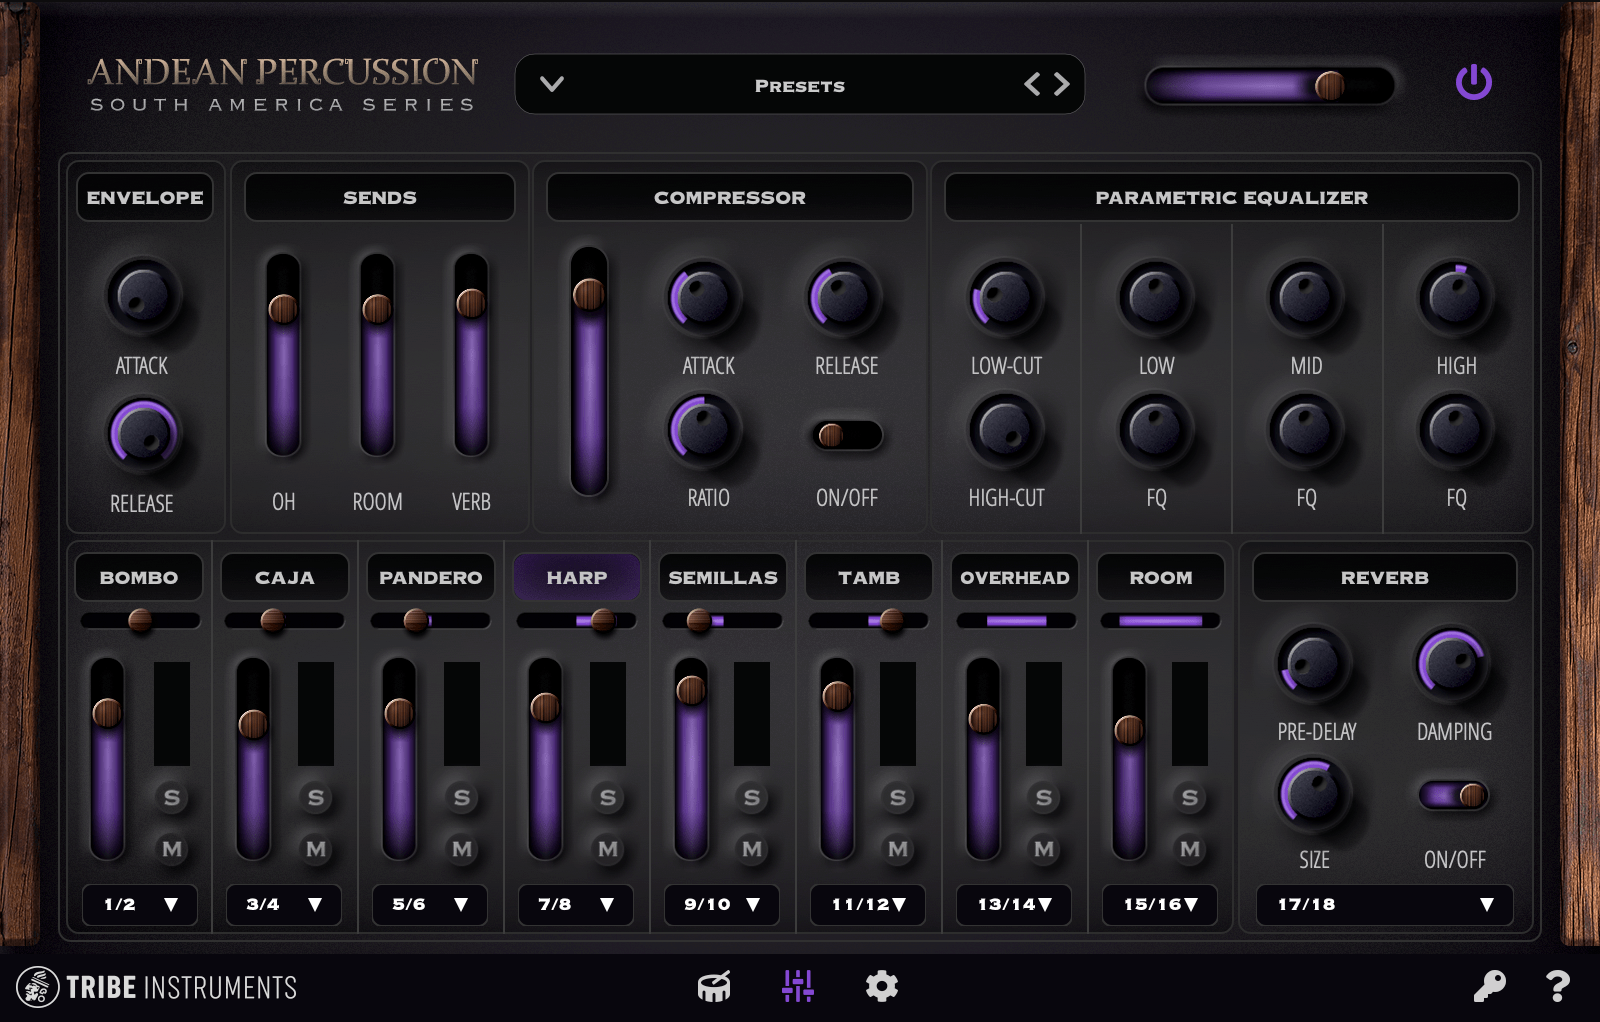Open the Bombo 1/2 output dropdown
The height and width of the screenshot is (1022, 1600).
[139, 905]
